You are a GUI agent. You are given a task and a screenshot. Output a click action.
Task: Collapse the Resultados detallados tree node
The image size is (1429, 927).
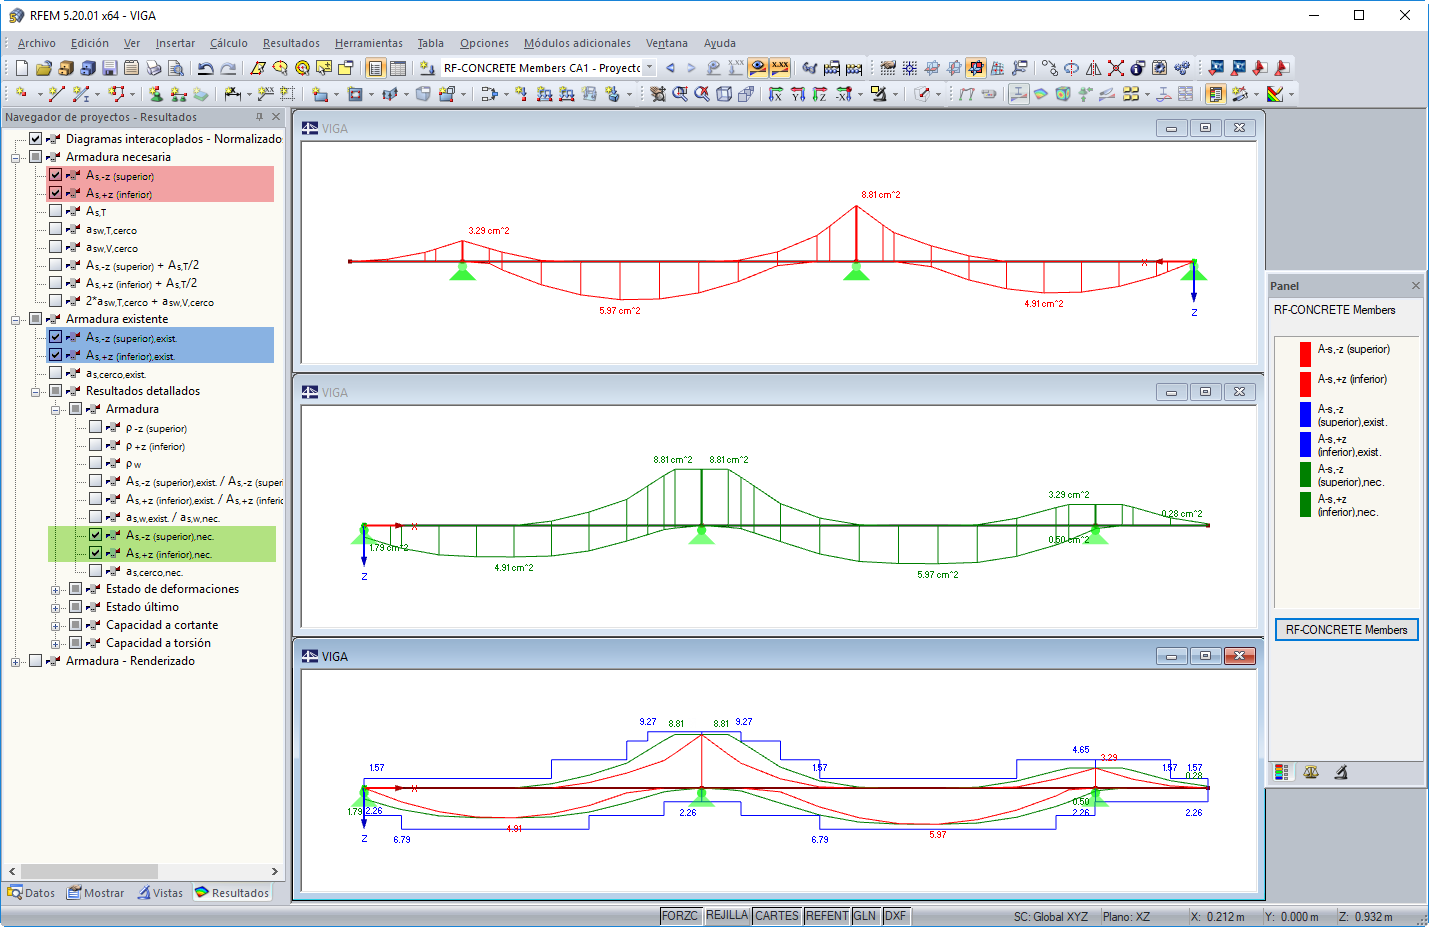tap(35, 391)
